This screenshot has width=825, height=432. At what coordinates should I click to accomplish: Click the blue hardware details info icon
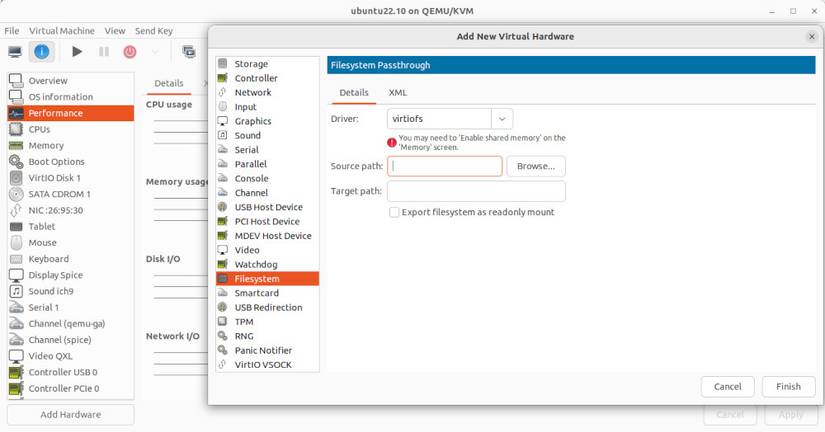tap(42, 52)
